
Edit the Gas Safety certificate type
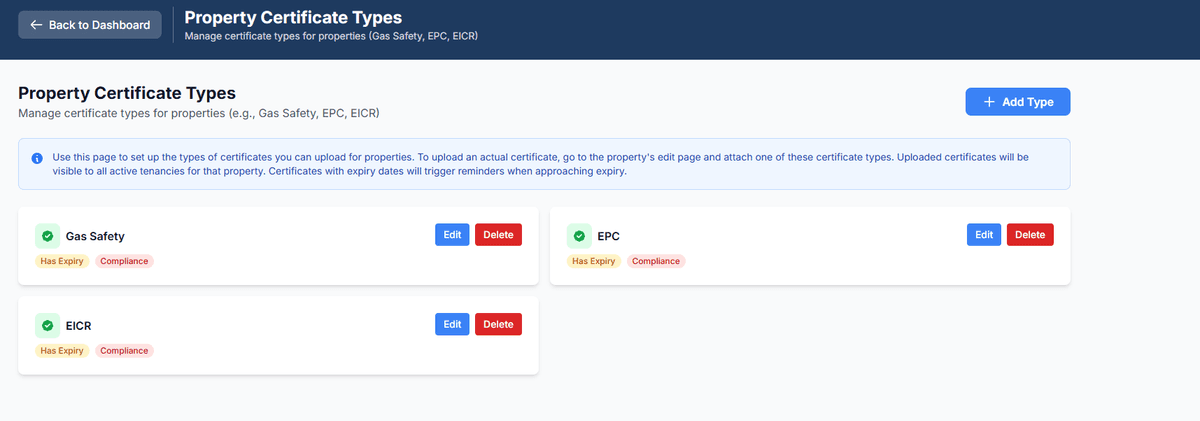[x=452, y=235]
